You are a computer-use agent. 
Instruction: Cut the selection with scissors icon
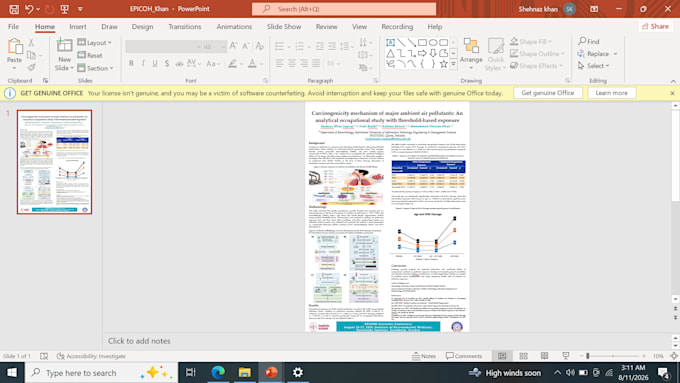pos(31,43)
